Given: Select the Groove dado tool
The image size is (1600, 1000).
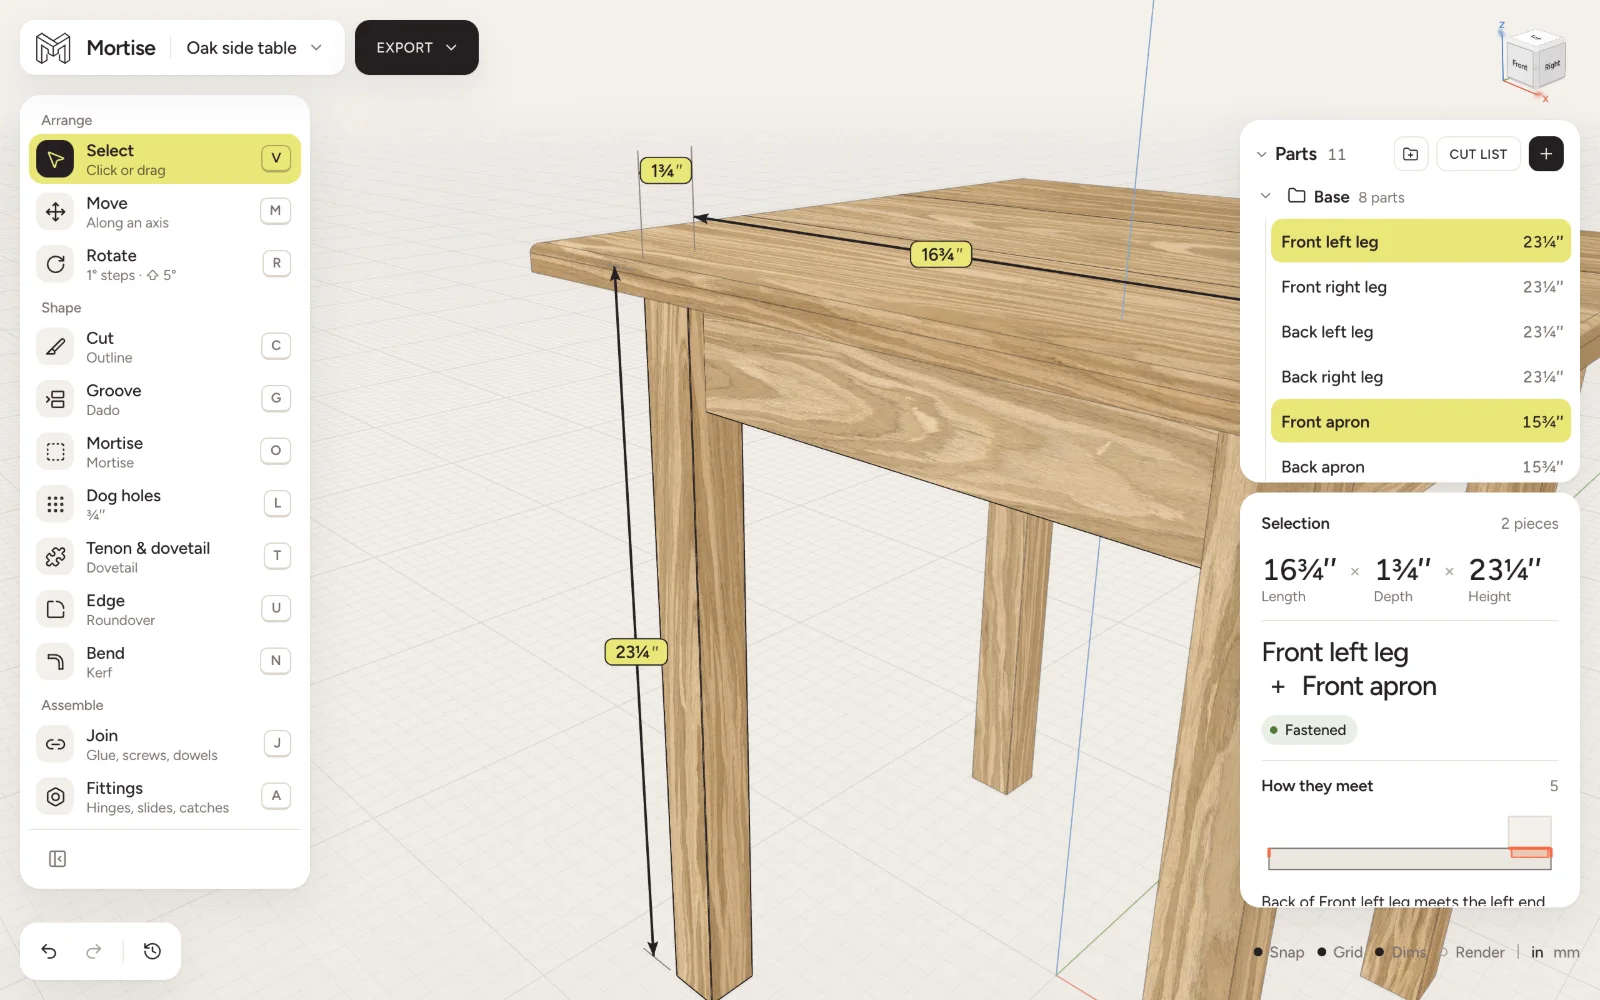Looking at the screenshot, I should (x=165, y=399).
